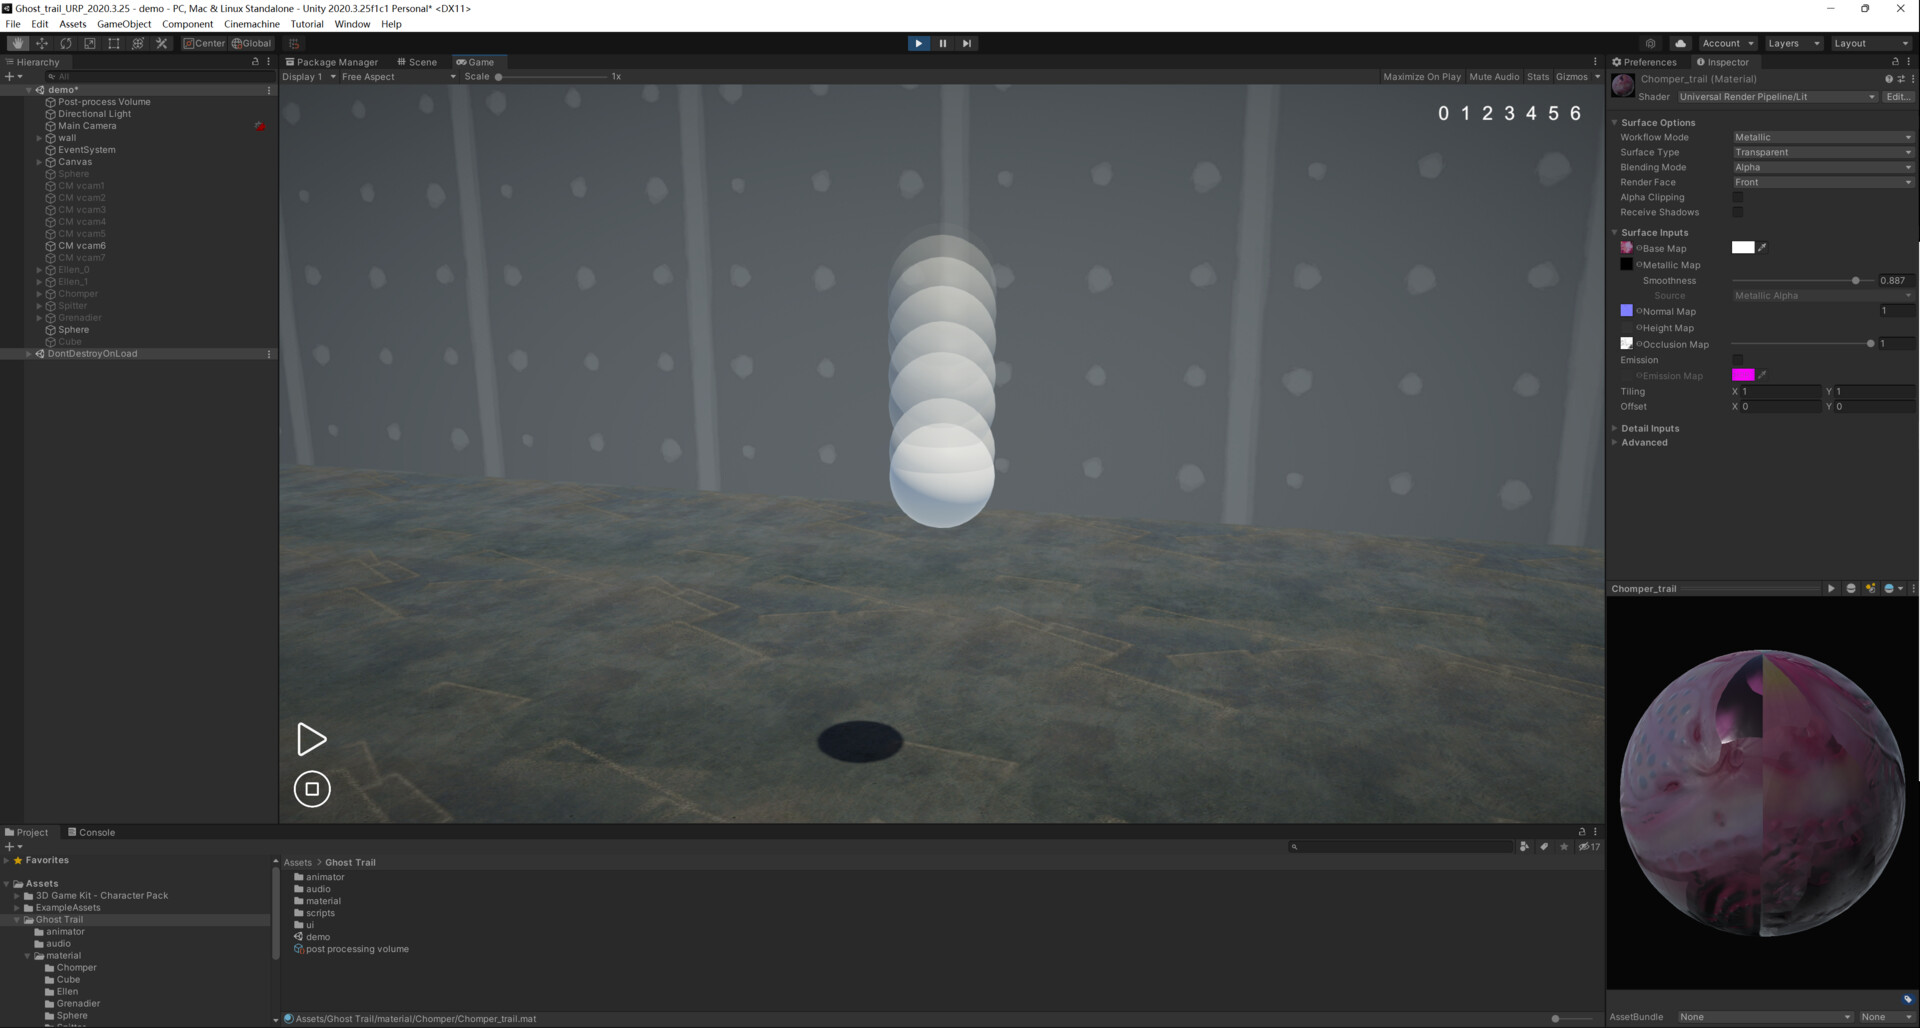Toggle Center pivot mode in the toolbar
The height and width of the screenshot is (1028, 1920).
coord(205,43)
